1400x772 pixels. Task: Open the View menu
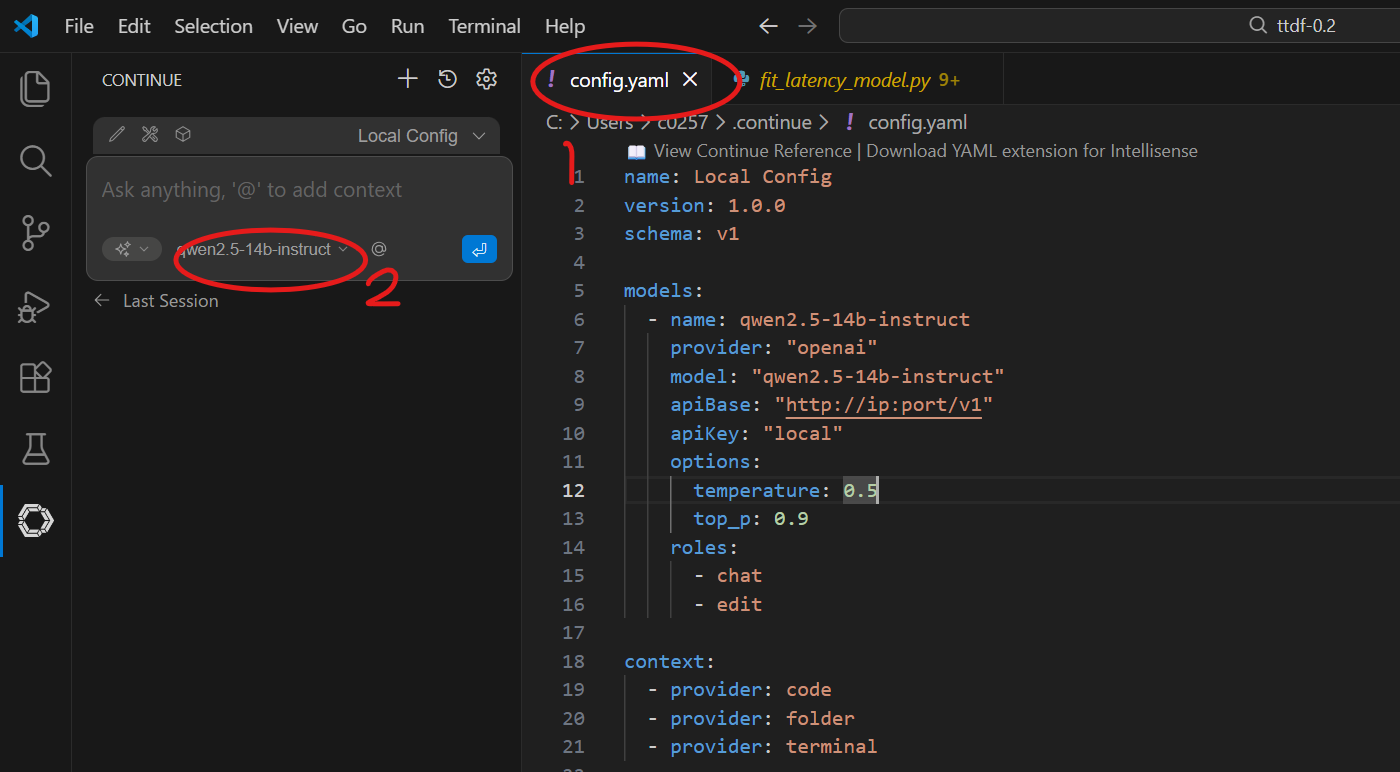click(x=297, y=26)
